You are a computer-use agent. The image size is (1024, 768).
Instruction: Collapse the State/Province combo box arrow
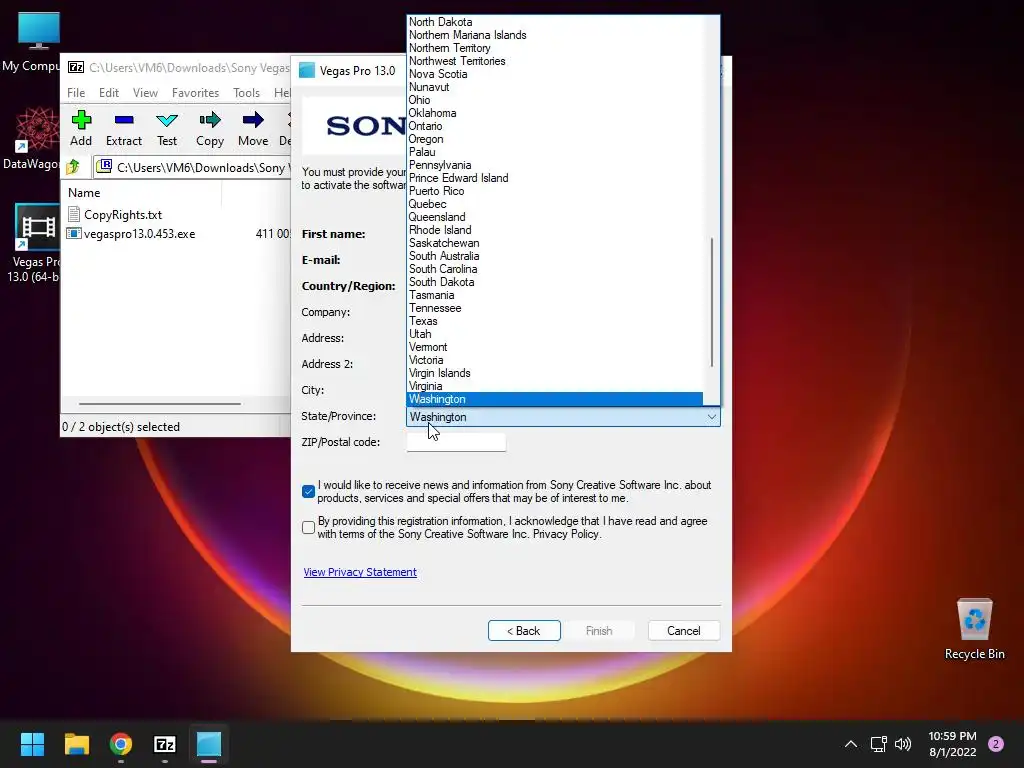click(x=711, y=417)
